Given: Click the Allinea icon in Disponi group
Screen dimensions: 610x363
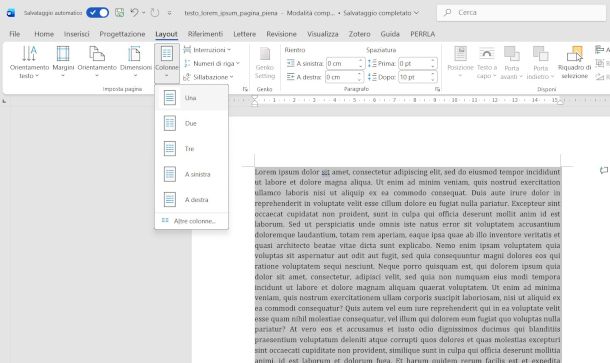Looking at the screenshot, I should [x=600, y=50].
